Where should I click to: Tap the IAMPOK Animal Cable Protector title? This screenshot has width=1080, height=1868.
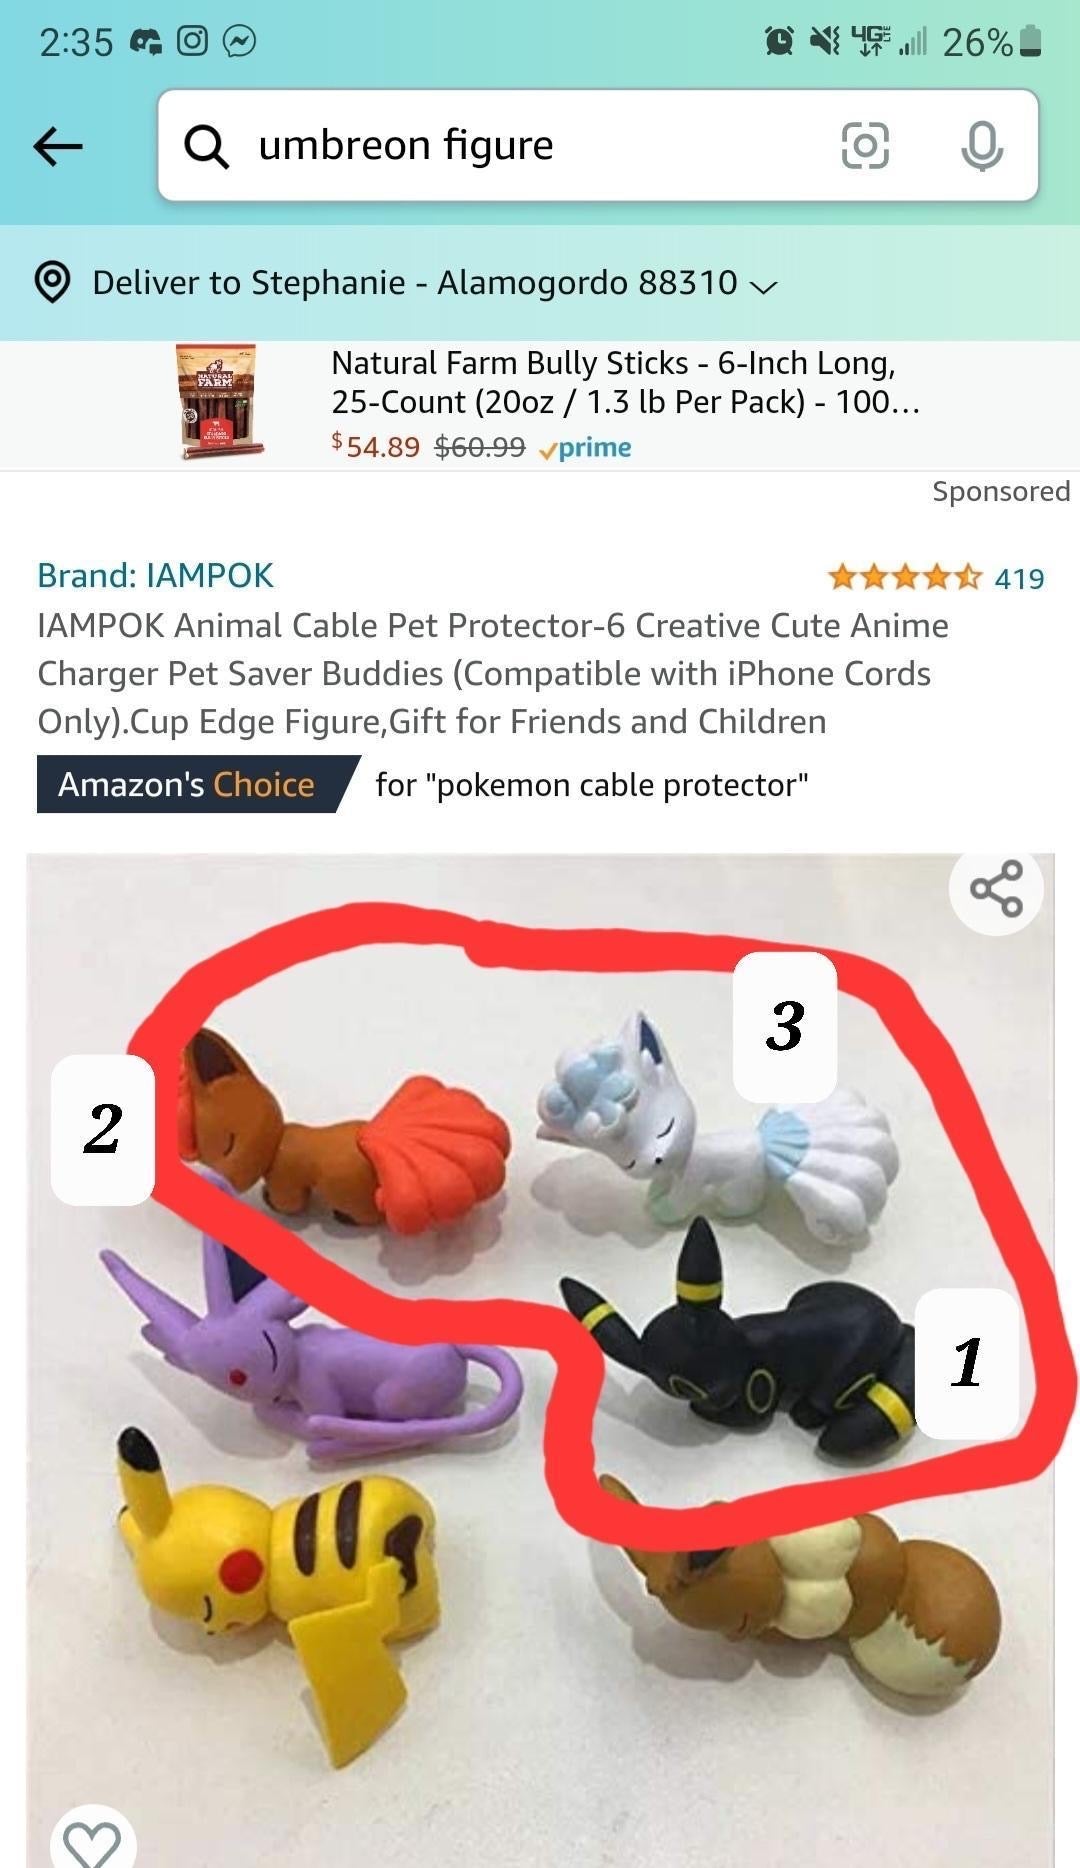click(493, 673)
